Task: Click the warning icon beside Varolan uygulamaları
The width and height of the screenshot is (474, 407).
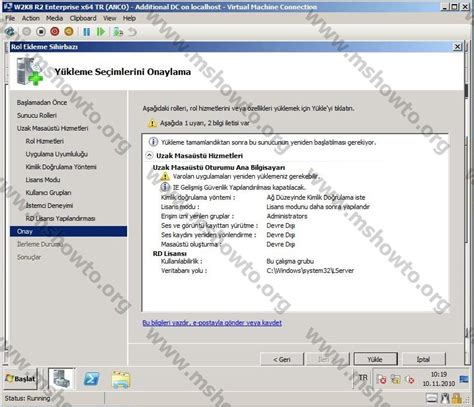Action: (165, 176)
